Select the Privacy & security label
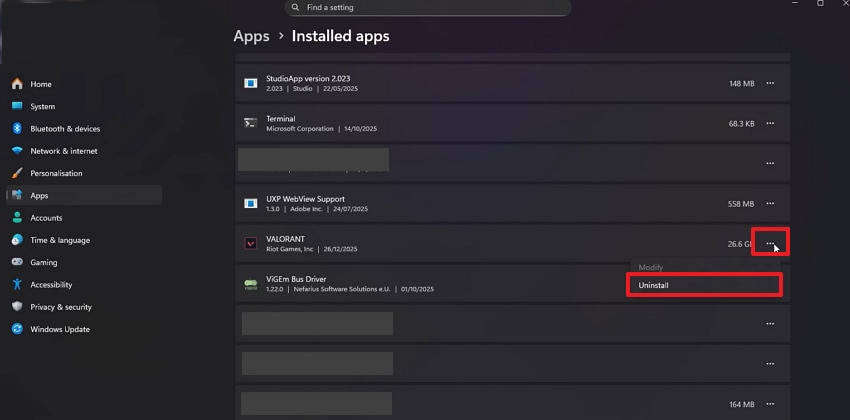850x420 pixels. pos(61,307)
